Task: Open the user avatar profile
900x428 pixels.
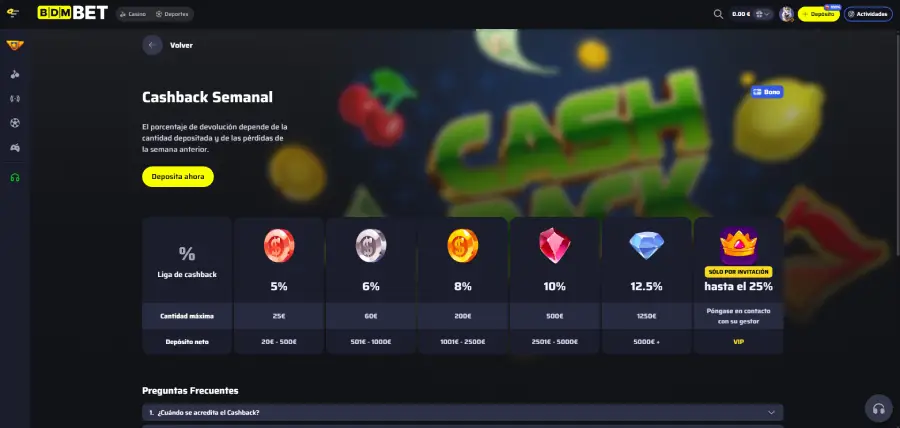Action: (786, 14)
